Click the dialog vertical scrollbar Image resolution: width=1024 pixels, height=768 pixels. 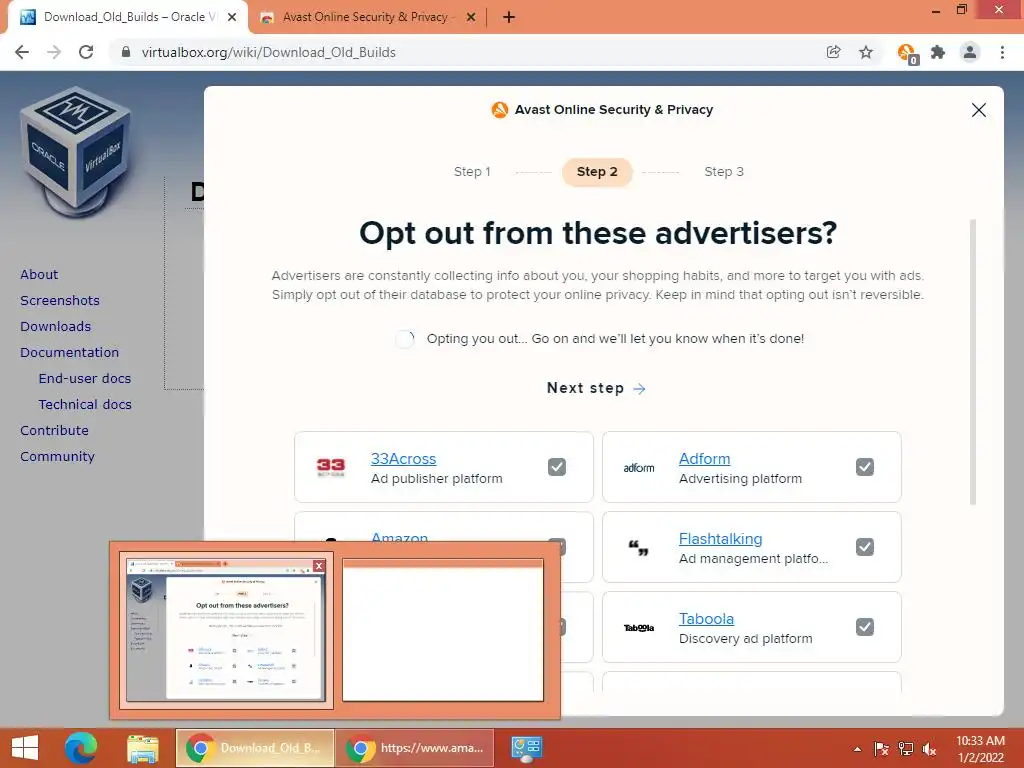(972, 362)
